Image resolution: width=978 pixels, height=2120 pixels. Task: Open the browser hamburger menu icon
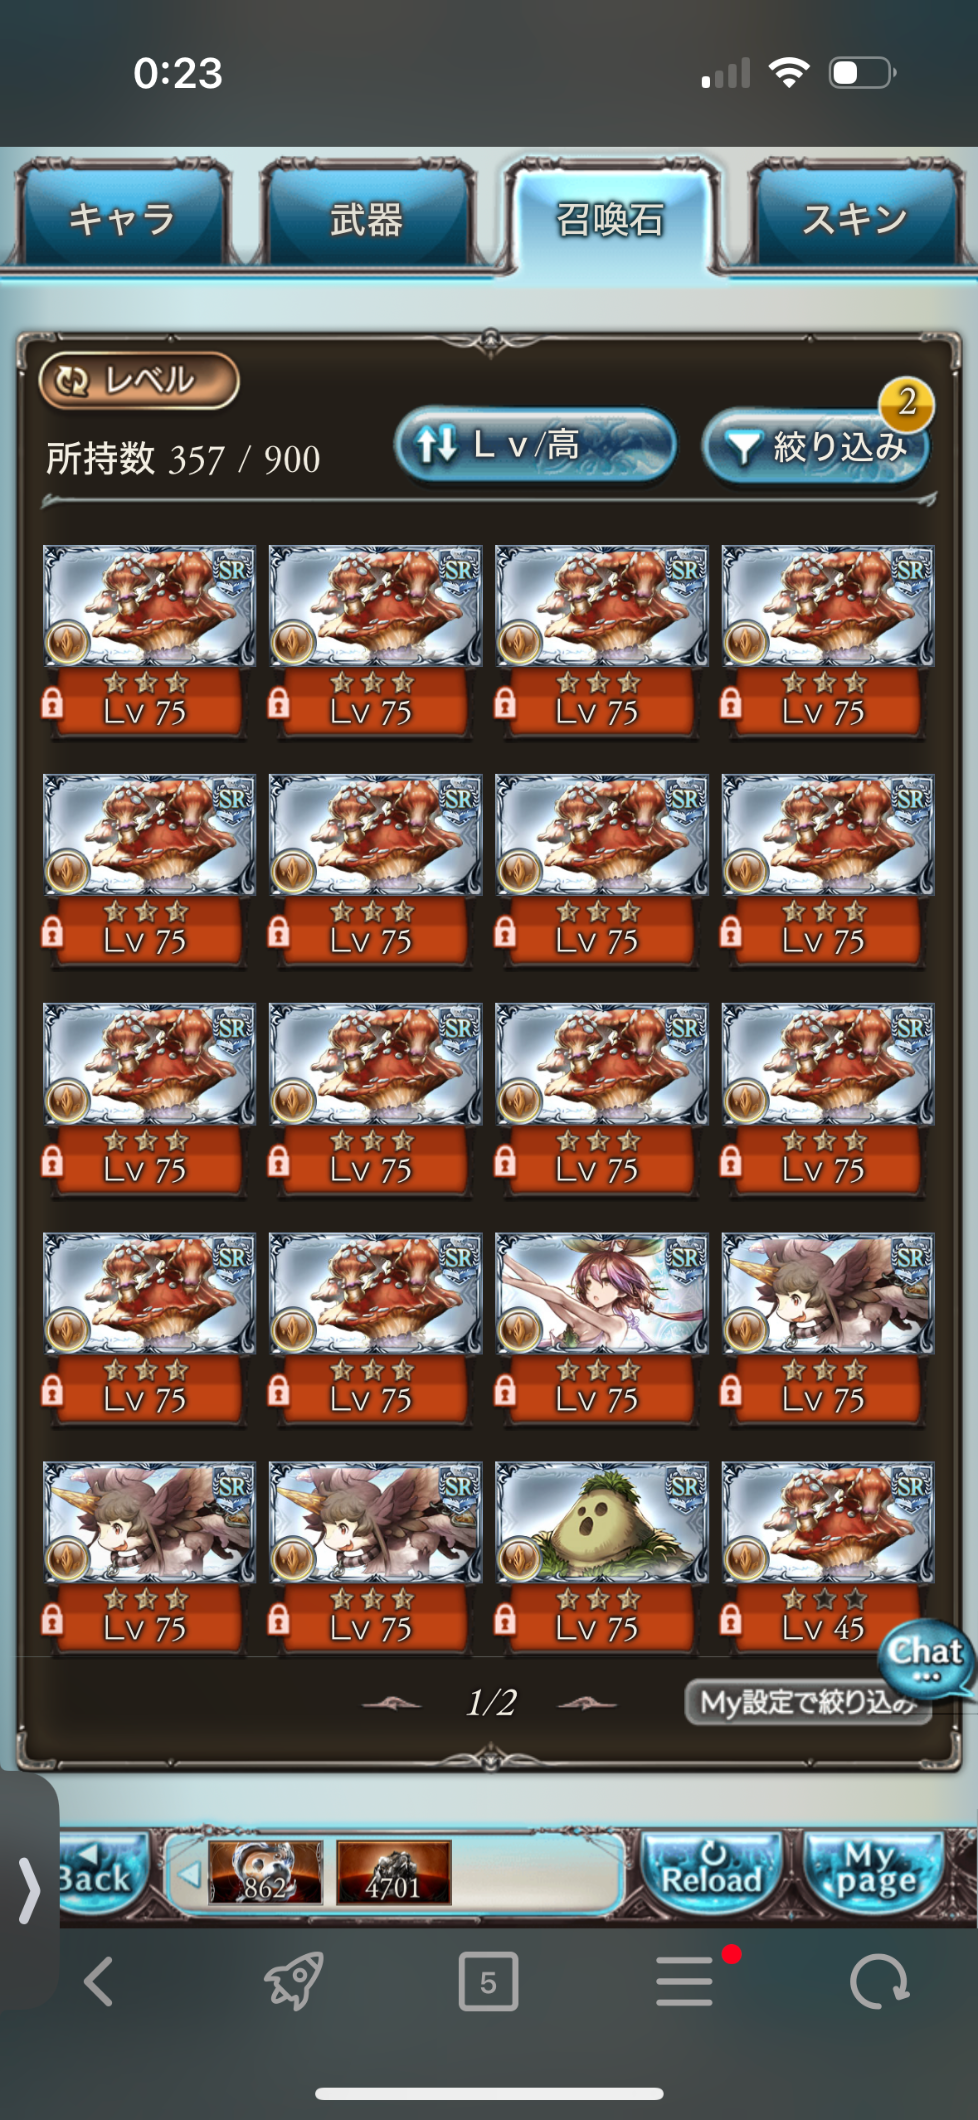click(685, 1981)
